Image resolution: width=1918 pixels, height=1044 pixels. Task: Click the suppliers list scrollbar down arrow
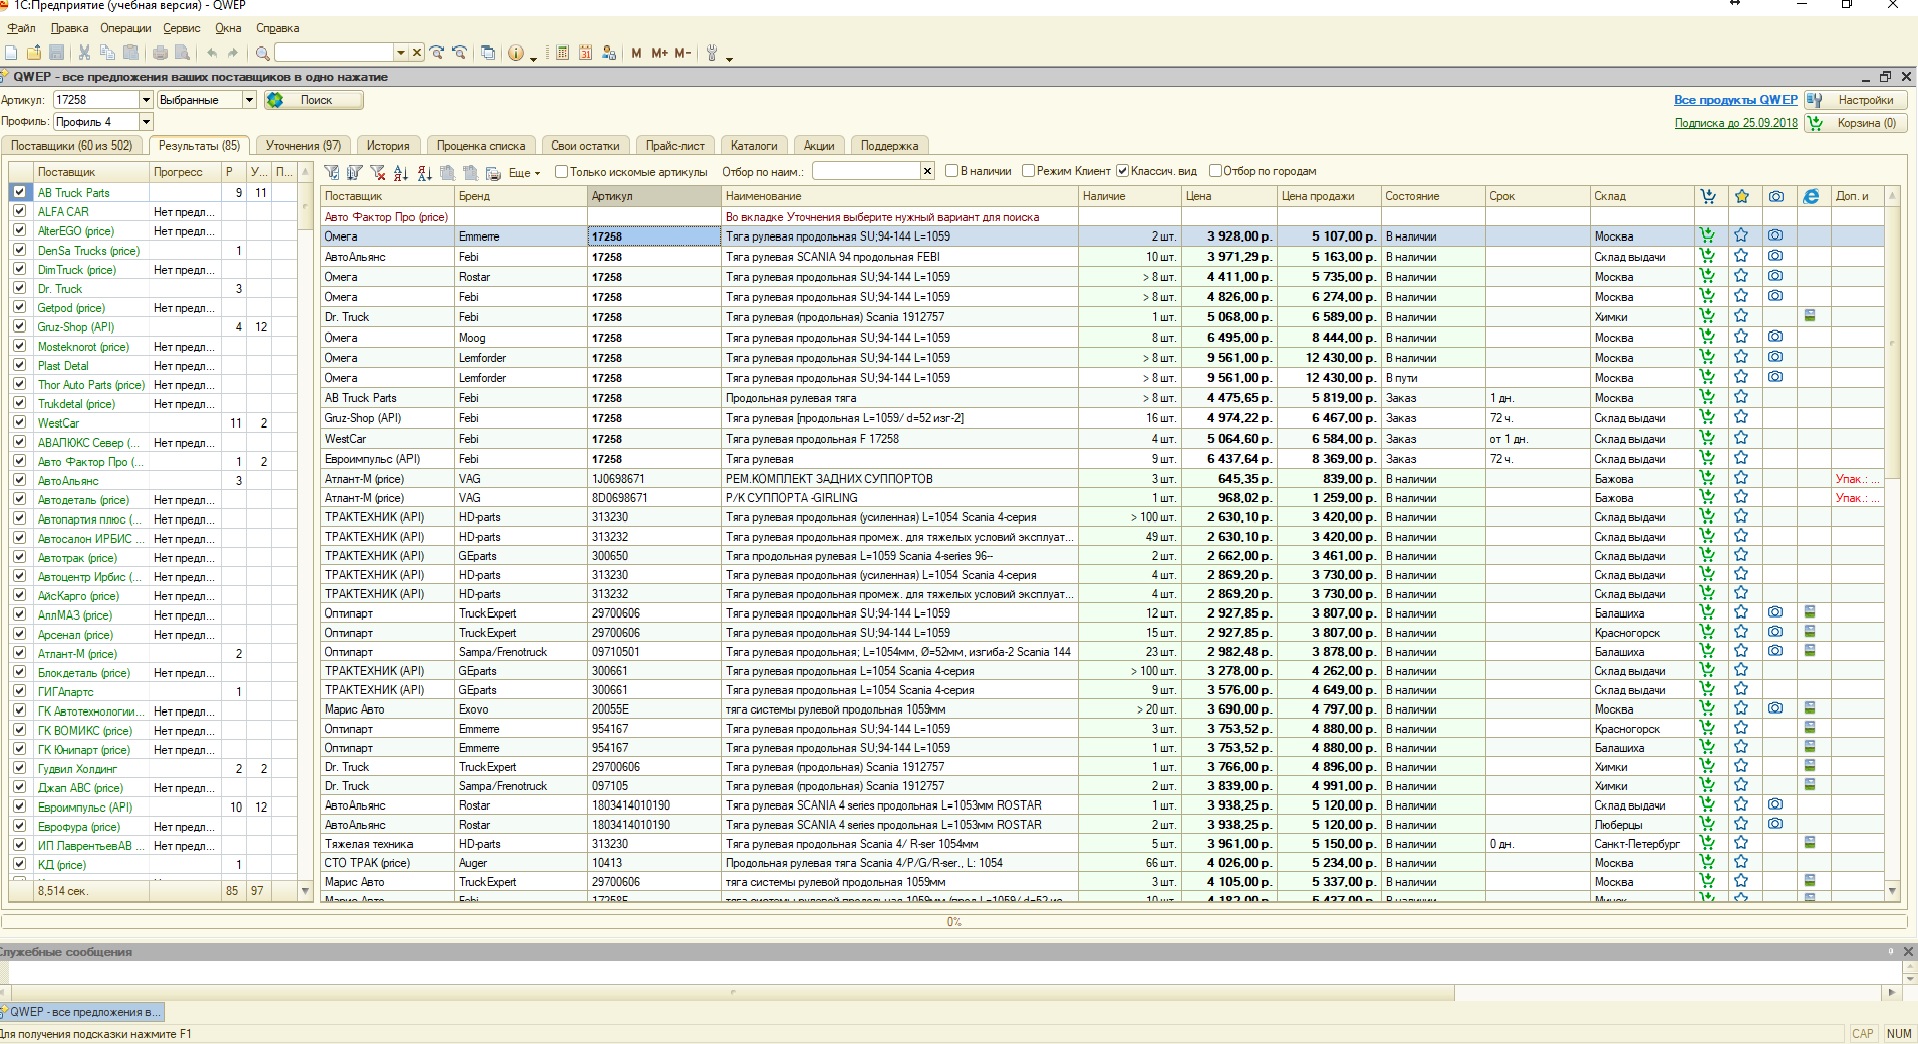click(x=305, y=890)
